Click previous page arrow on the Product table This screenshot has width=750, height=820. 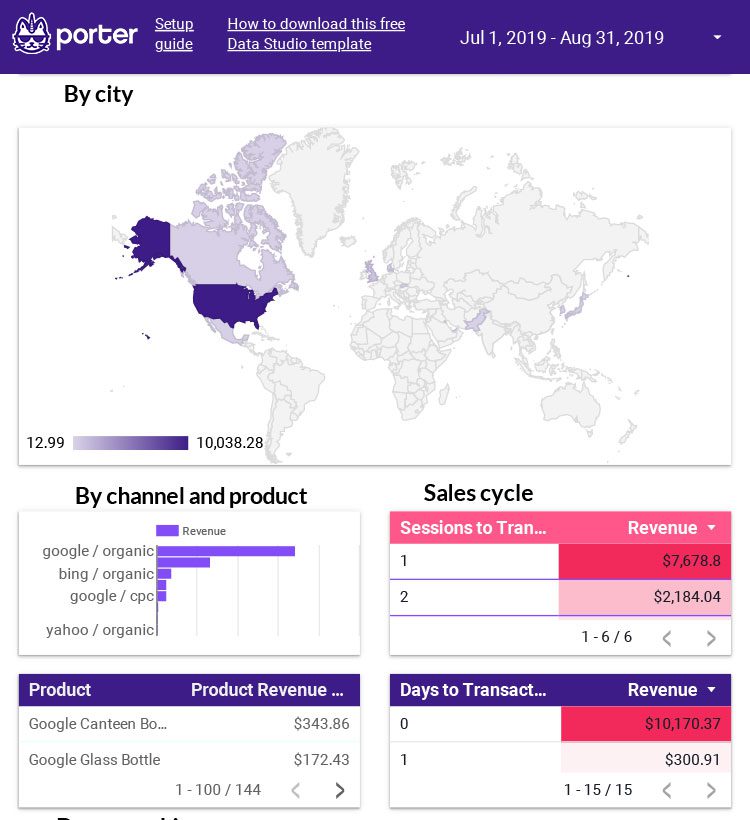(296, 790)
